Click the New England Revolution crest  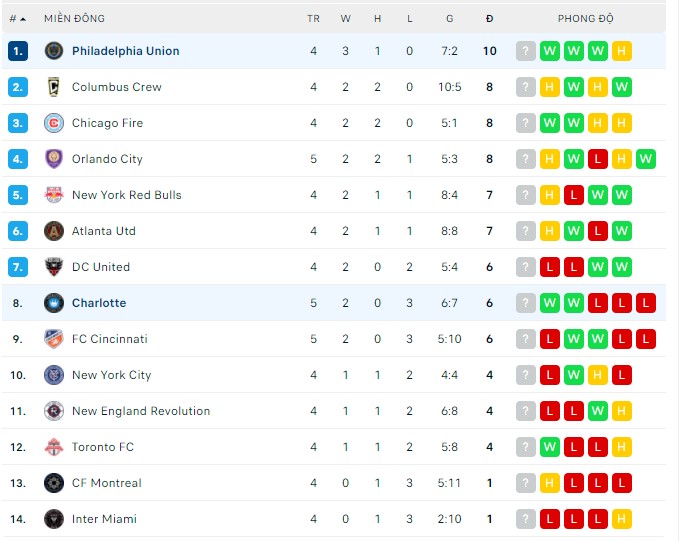[54, 411]
